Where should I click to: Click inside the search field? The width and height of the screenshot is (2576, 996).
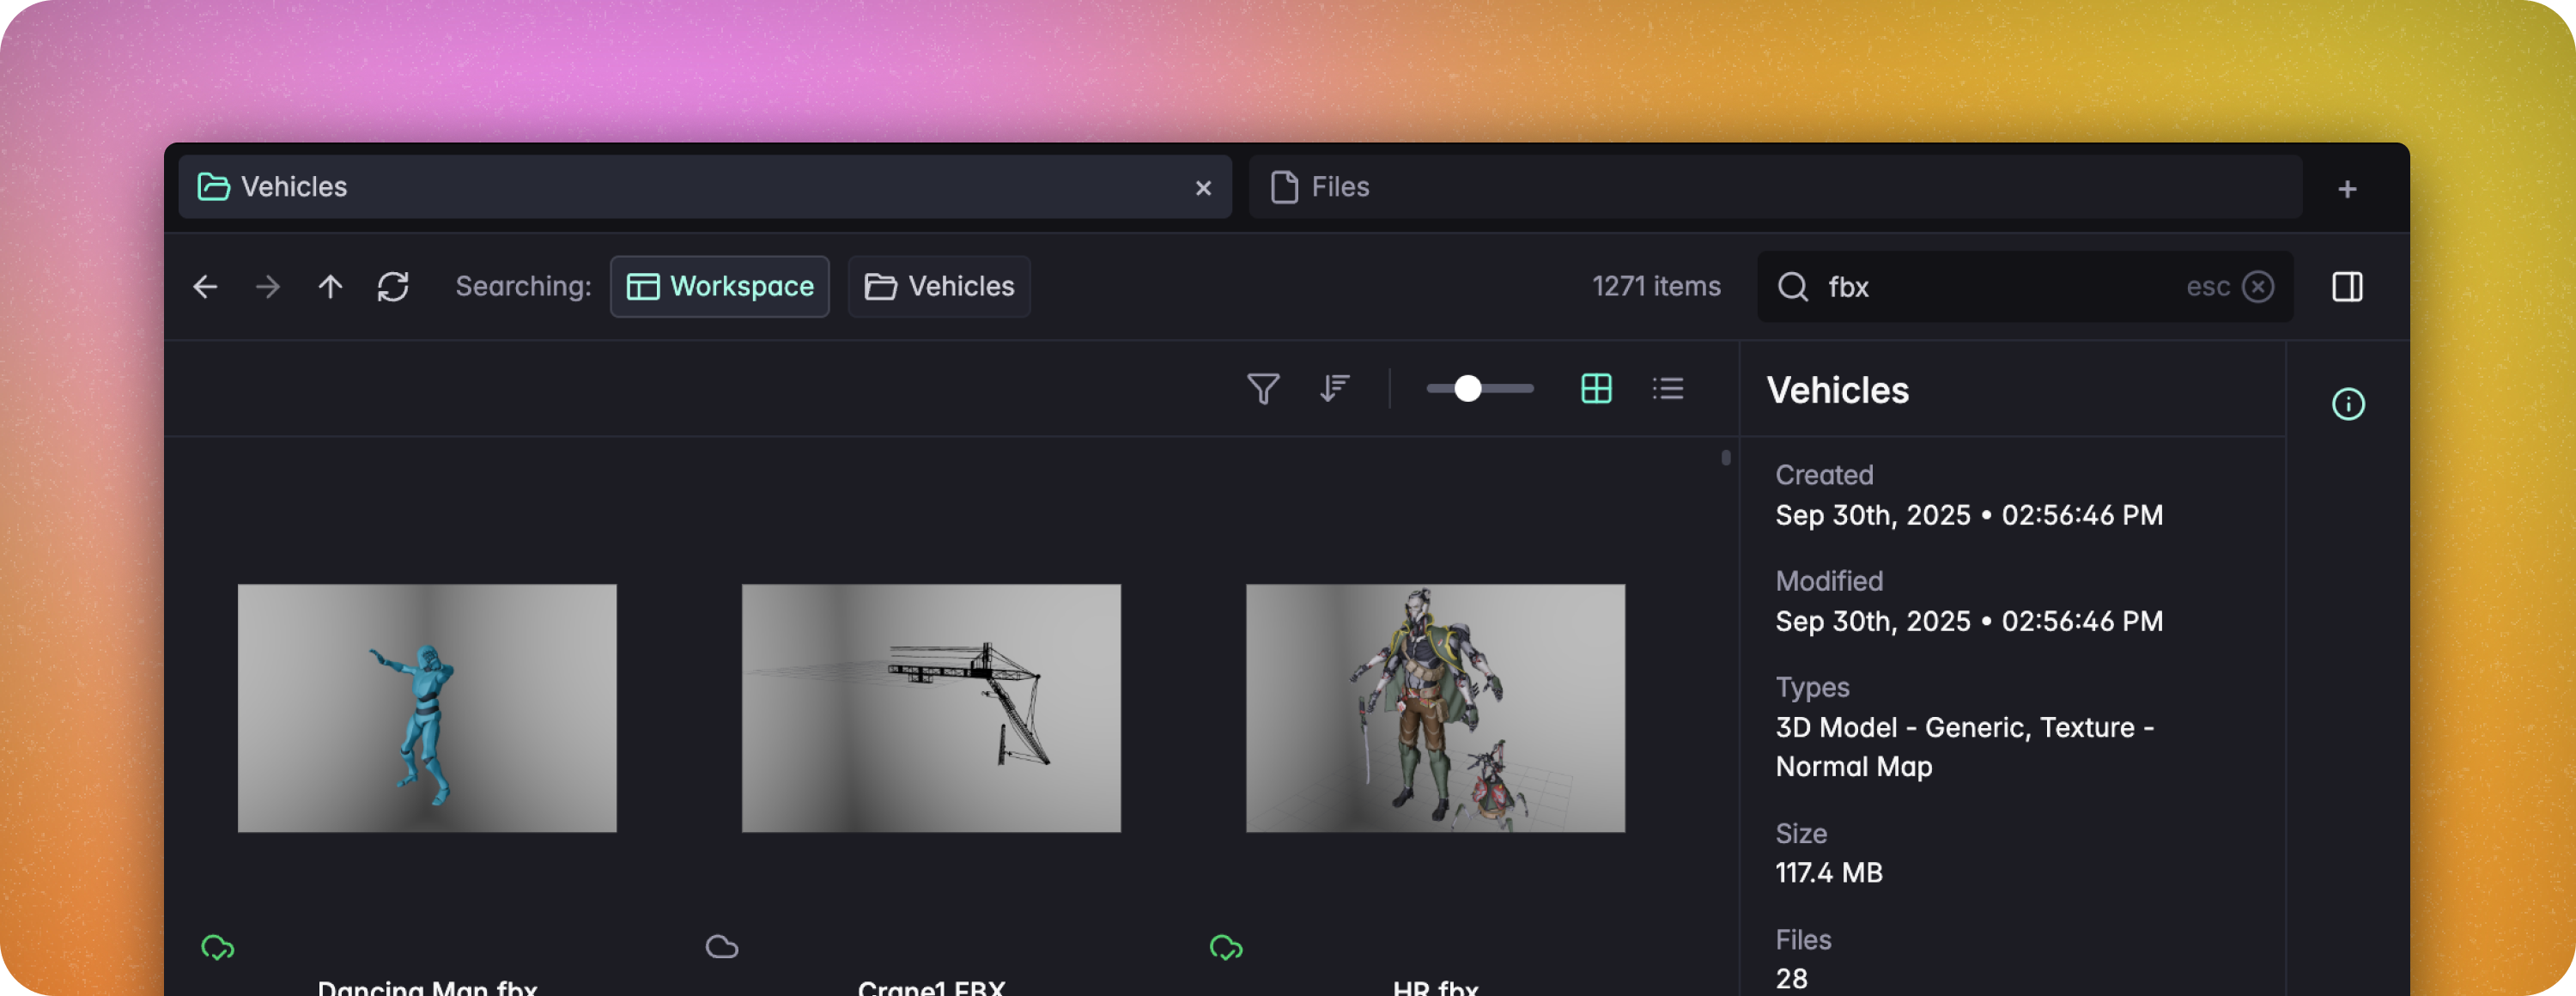tap(1950, 287)
